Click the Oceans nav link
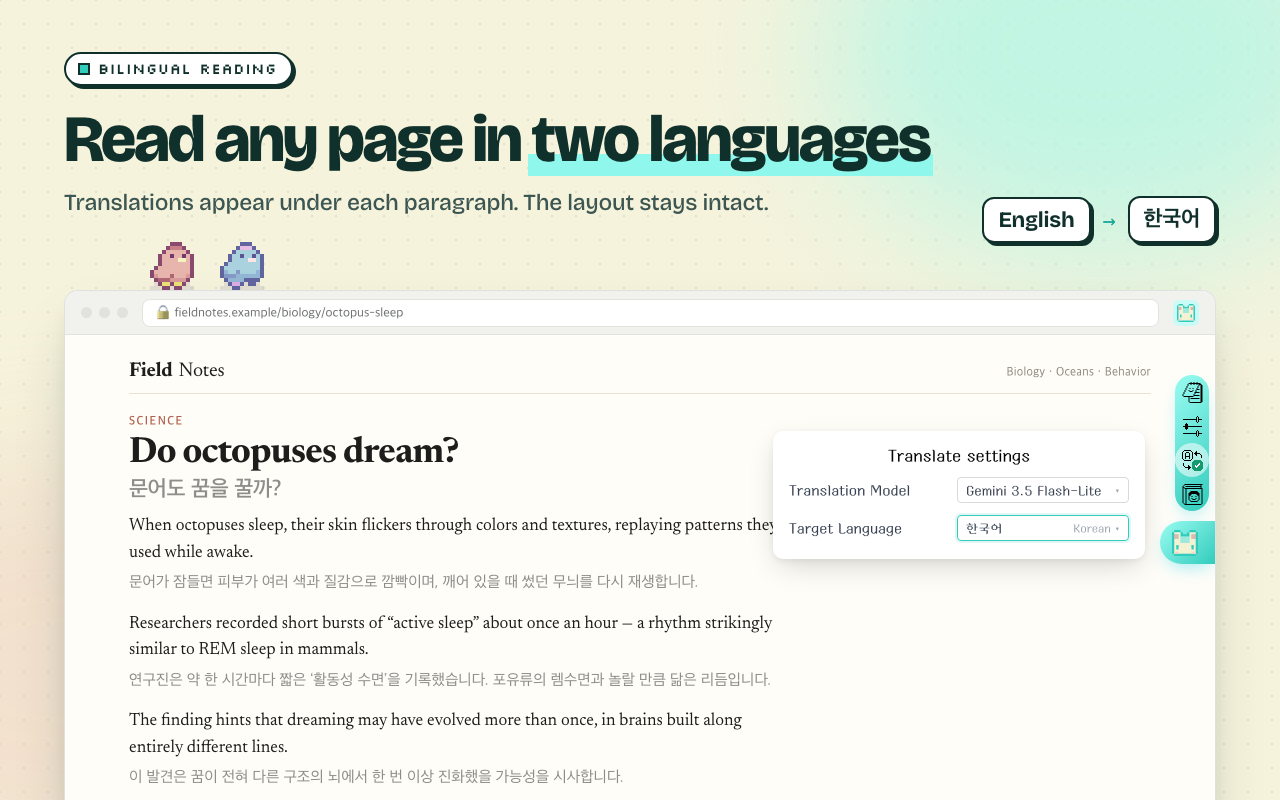This screenshot has height=800, width=1280. point(1075,371)
